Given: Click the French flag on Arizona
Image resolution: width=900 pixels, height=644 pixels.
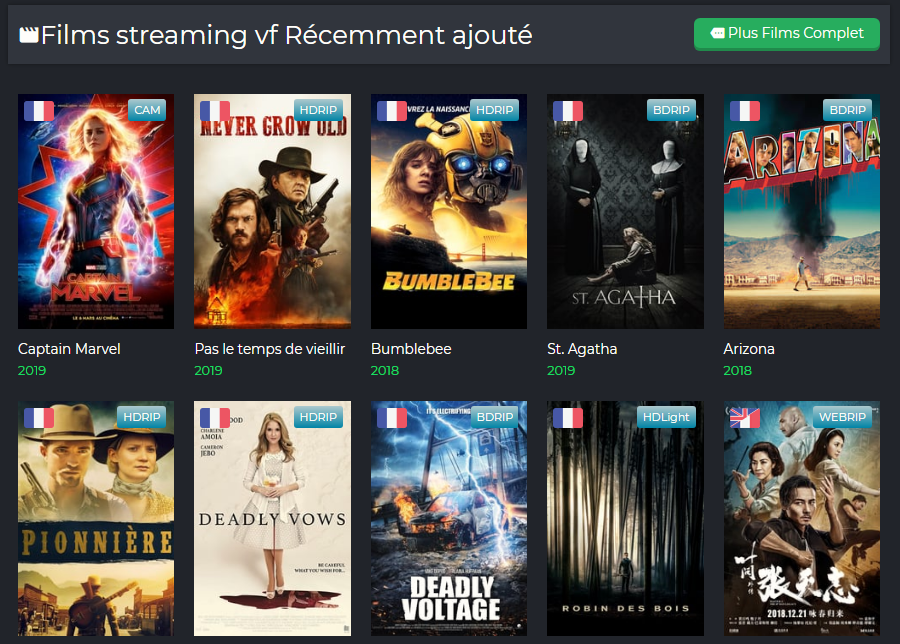Looking at the screenshot, I should pos(745,111).
